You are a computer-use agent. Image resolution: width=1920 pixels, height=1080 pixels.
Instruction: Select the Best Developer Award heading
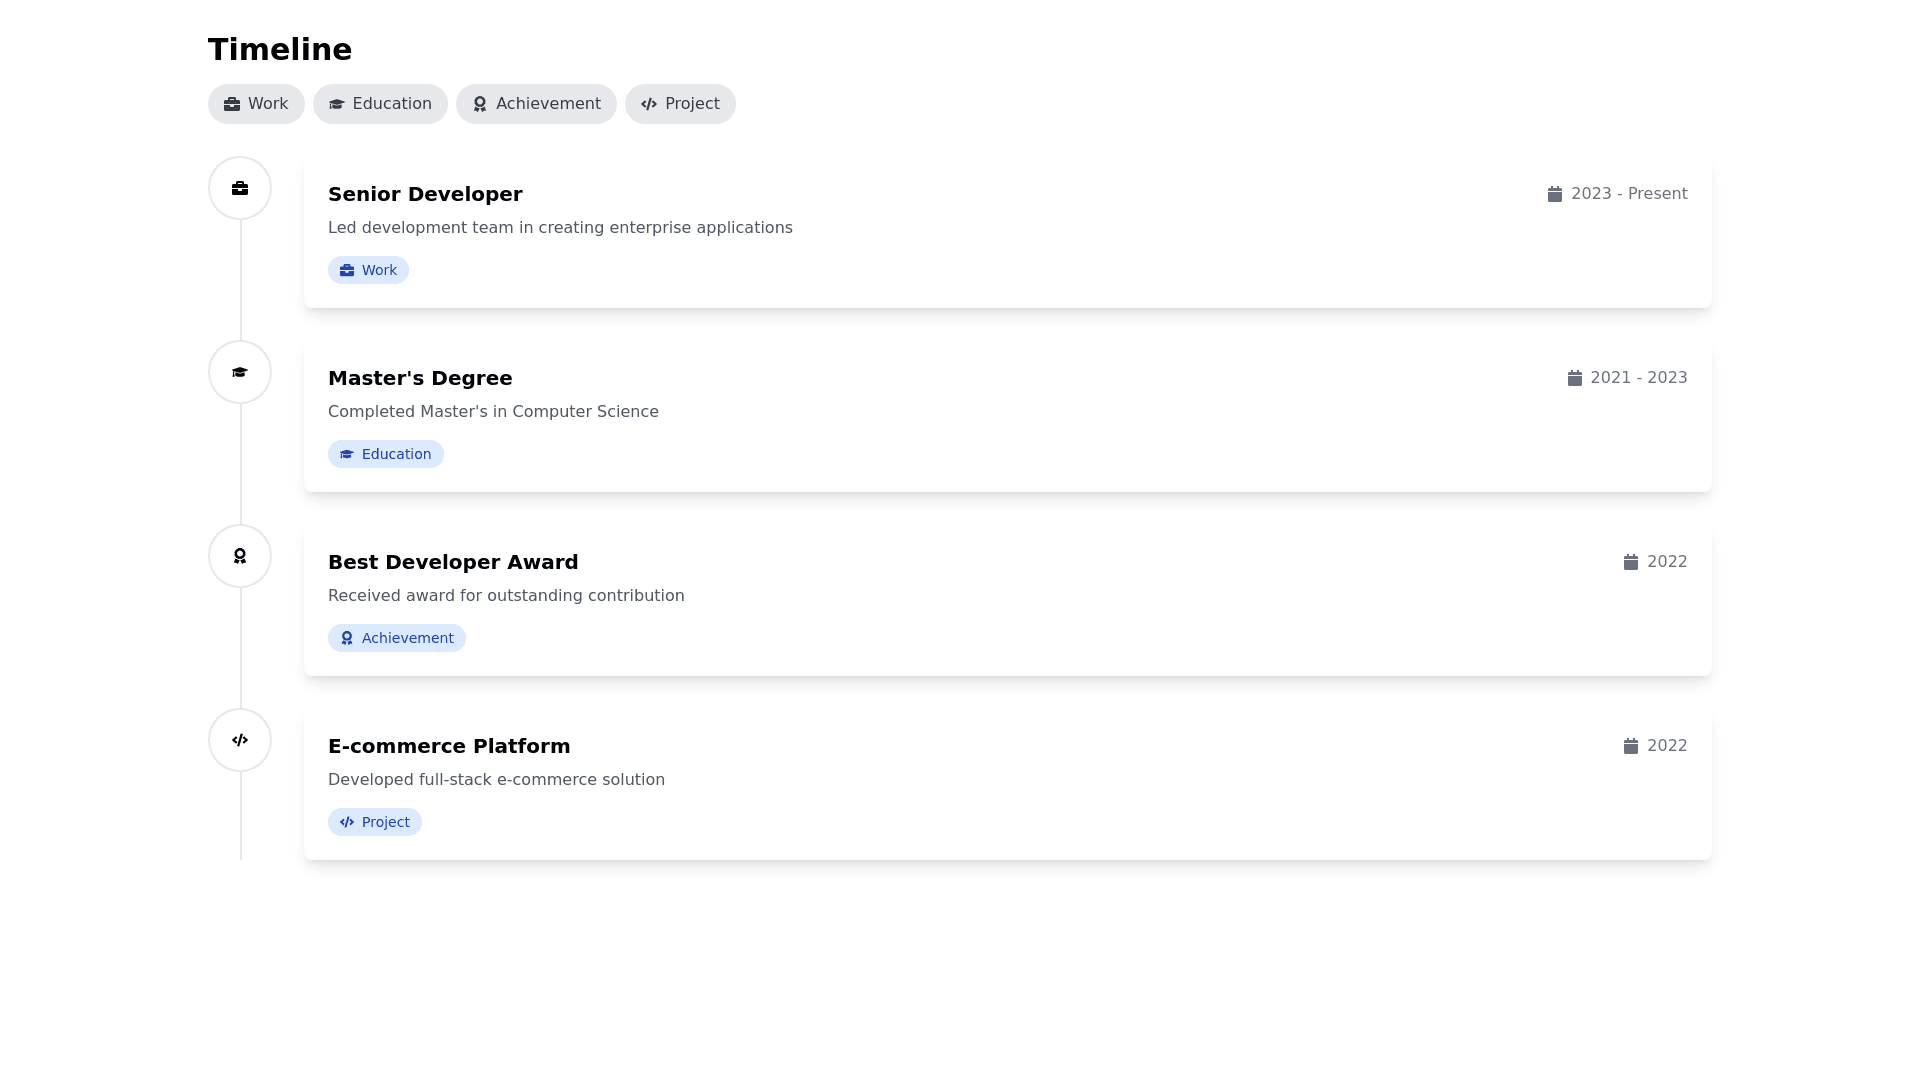tap(453, 562)
